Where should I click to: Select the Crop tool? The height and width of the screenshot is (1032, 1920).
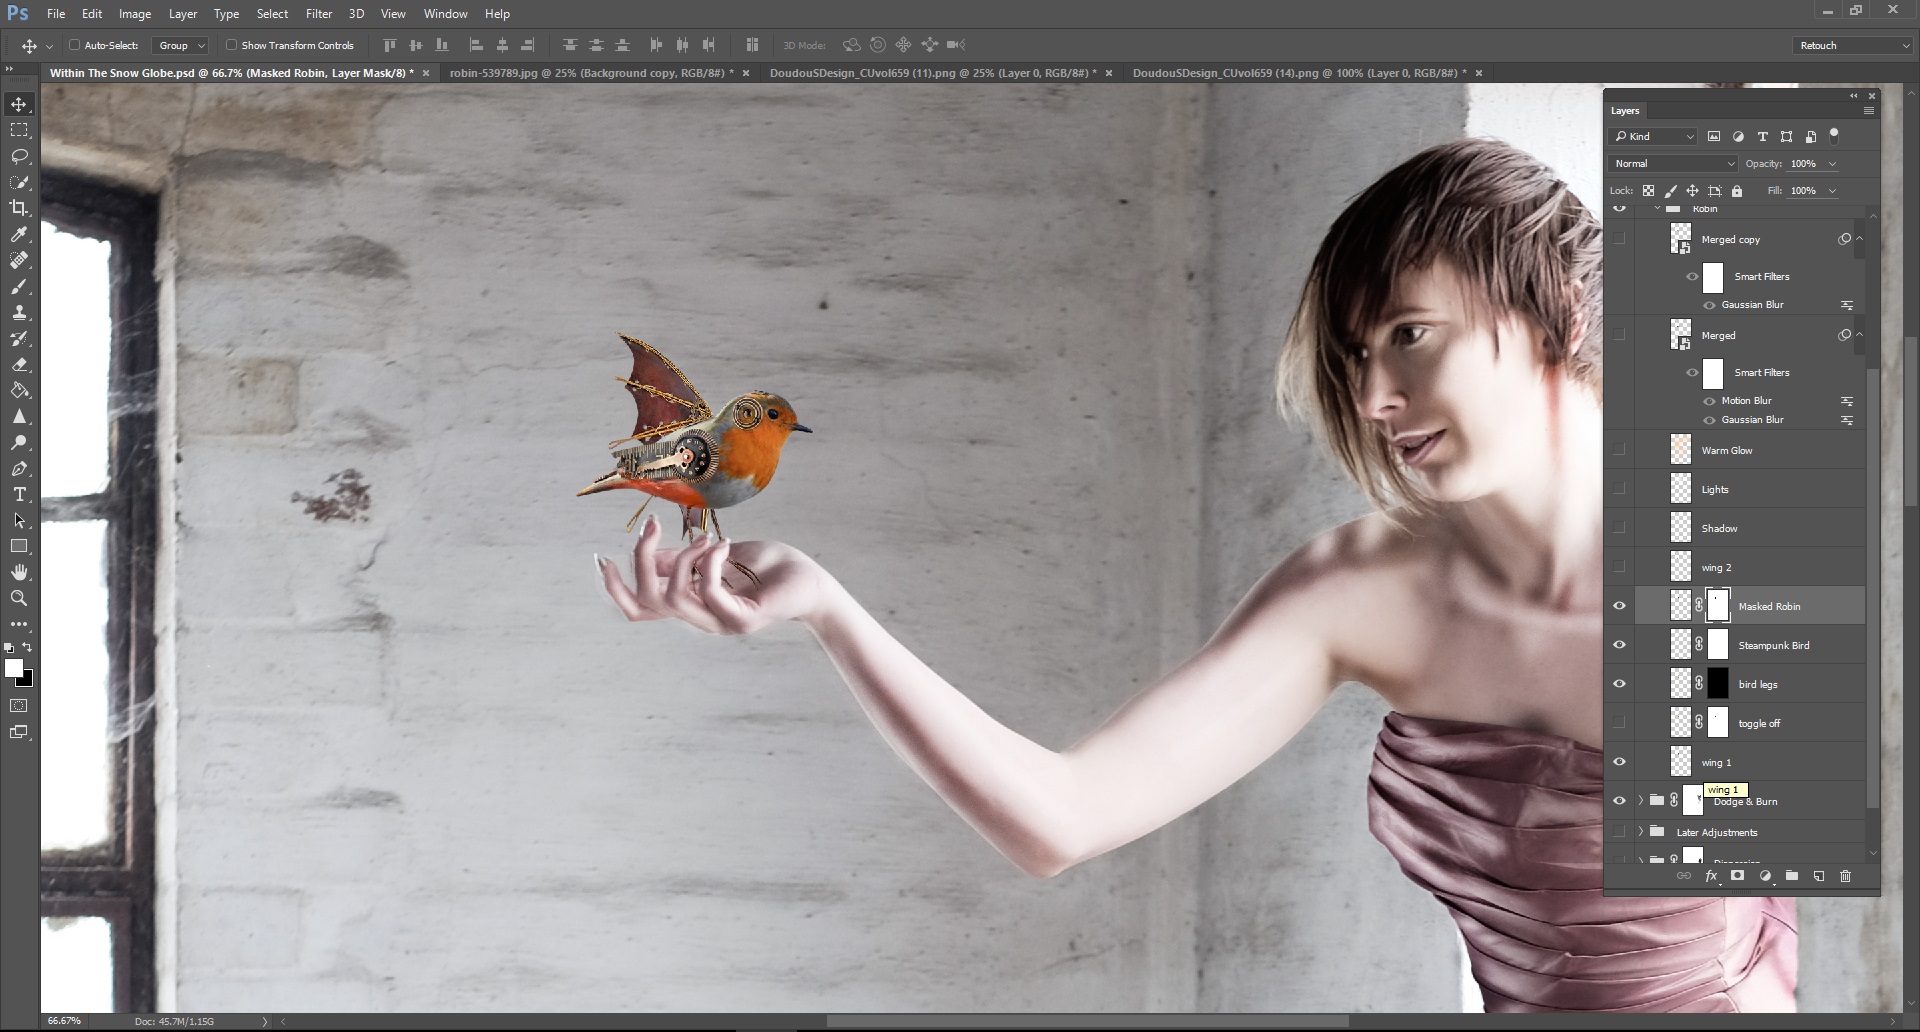click(x=19, y=208)
